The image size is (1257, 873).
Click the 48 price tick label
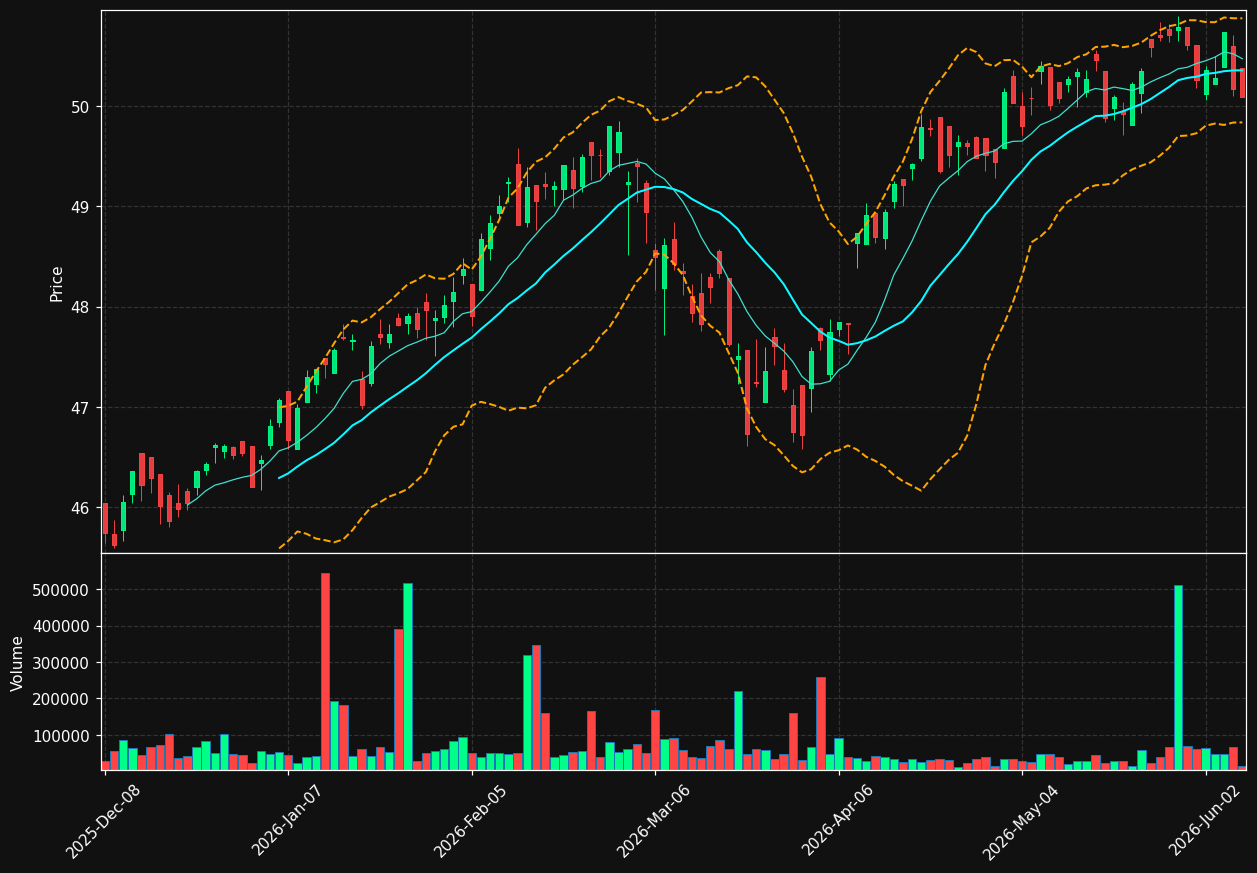tap(80, 307)
